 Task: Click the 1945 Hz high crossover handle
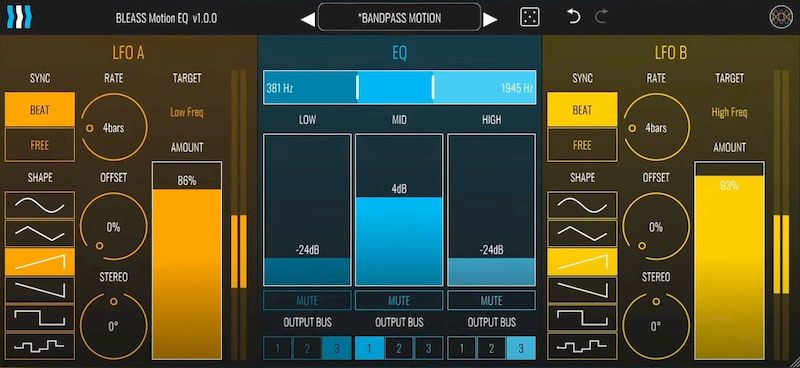433,87
